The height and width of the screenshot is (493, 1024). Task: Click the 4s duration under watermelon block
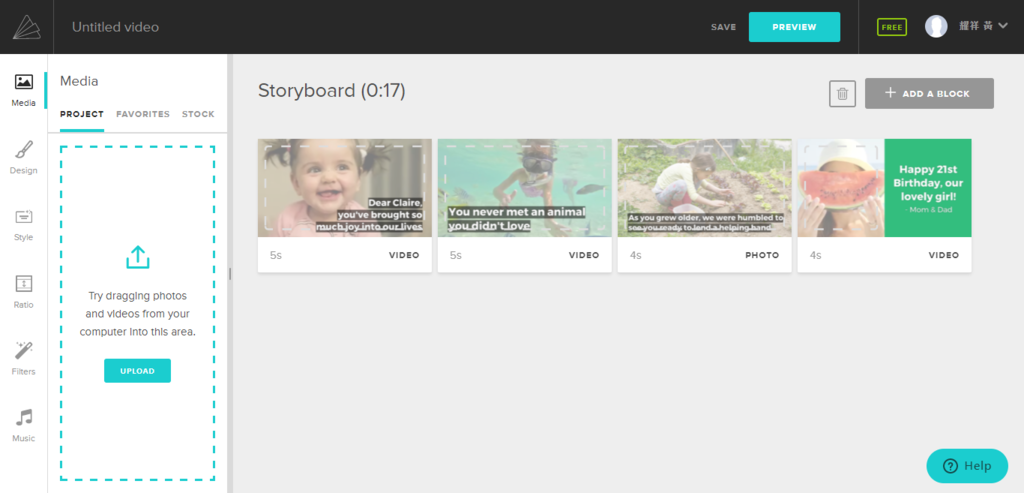coord(816,255)
